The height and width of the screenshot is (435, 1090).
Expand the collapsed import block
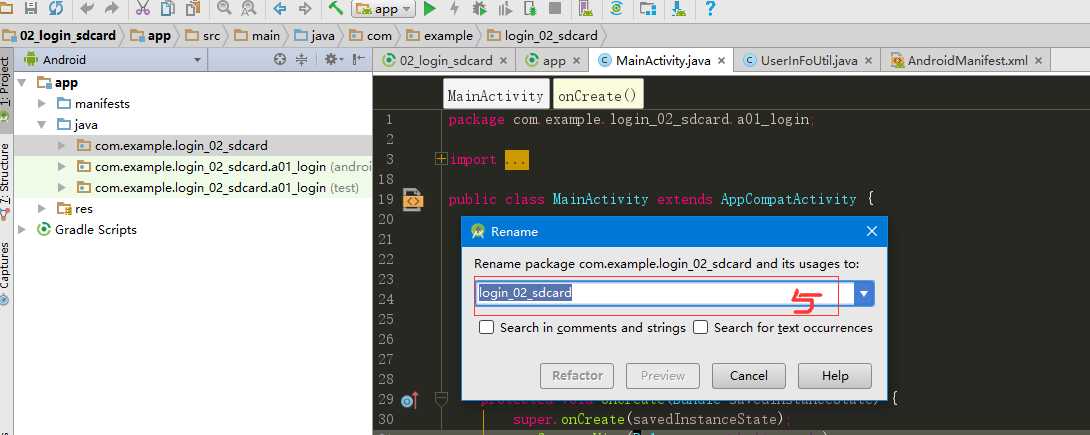click(x=441, y=159)
